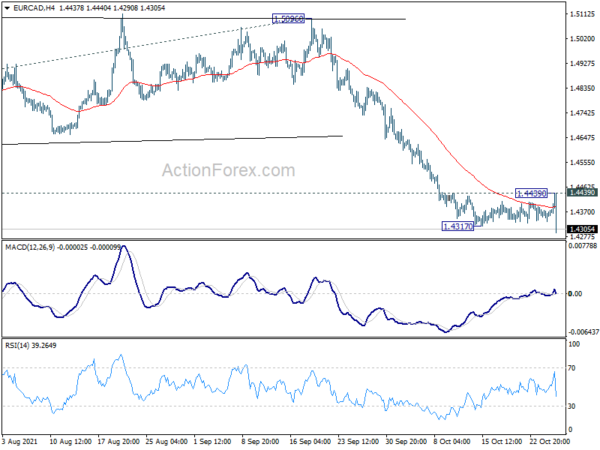Image resolution: width=600 pixels, height=450 pixels.
Task: Click the RSI scale value 100
Action: pos(574,344)
